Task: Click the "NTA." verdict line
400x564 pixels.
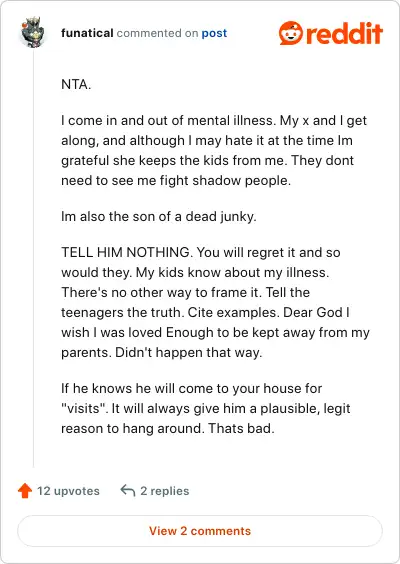Action: point(76,85)
